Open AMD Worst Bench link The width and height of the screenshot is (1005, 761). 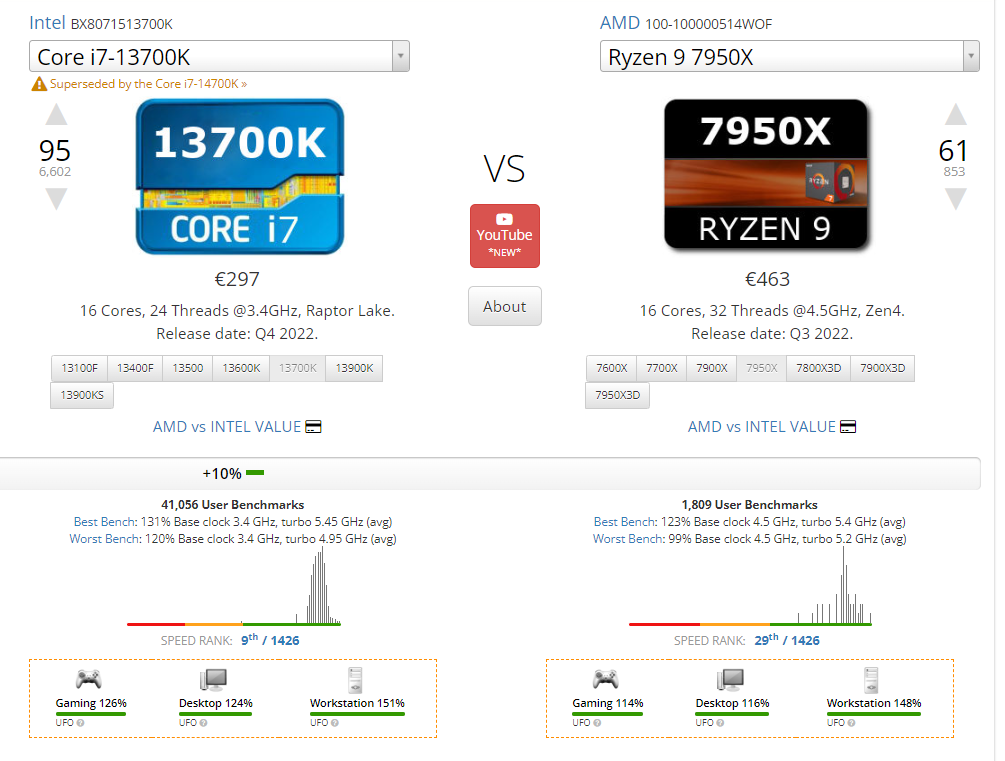(628, 539)
